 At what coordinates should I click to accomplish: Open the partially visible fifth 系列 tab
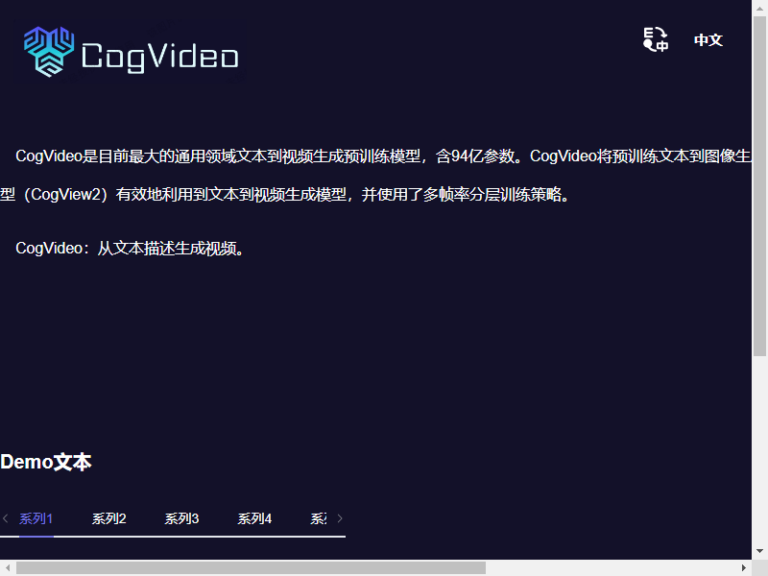[319, 518]
